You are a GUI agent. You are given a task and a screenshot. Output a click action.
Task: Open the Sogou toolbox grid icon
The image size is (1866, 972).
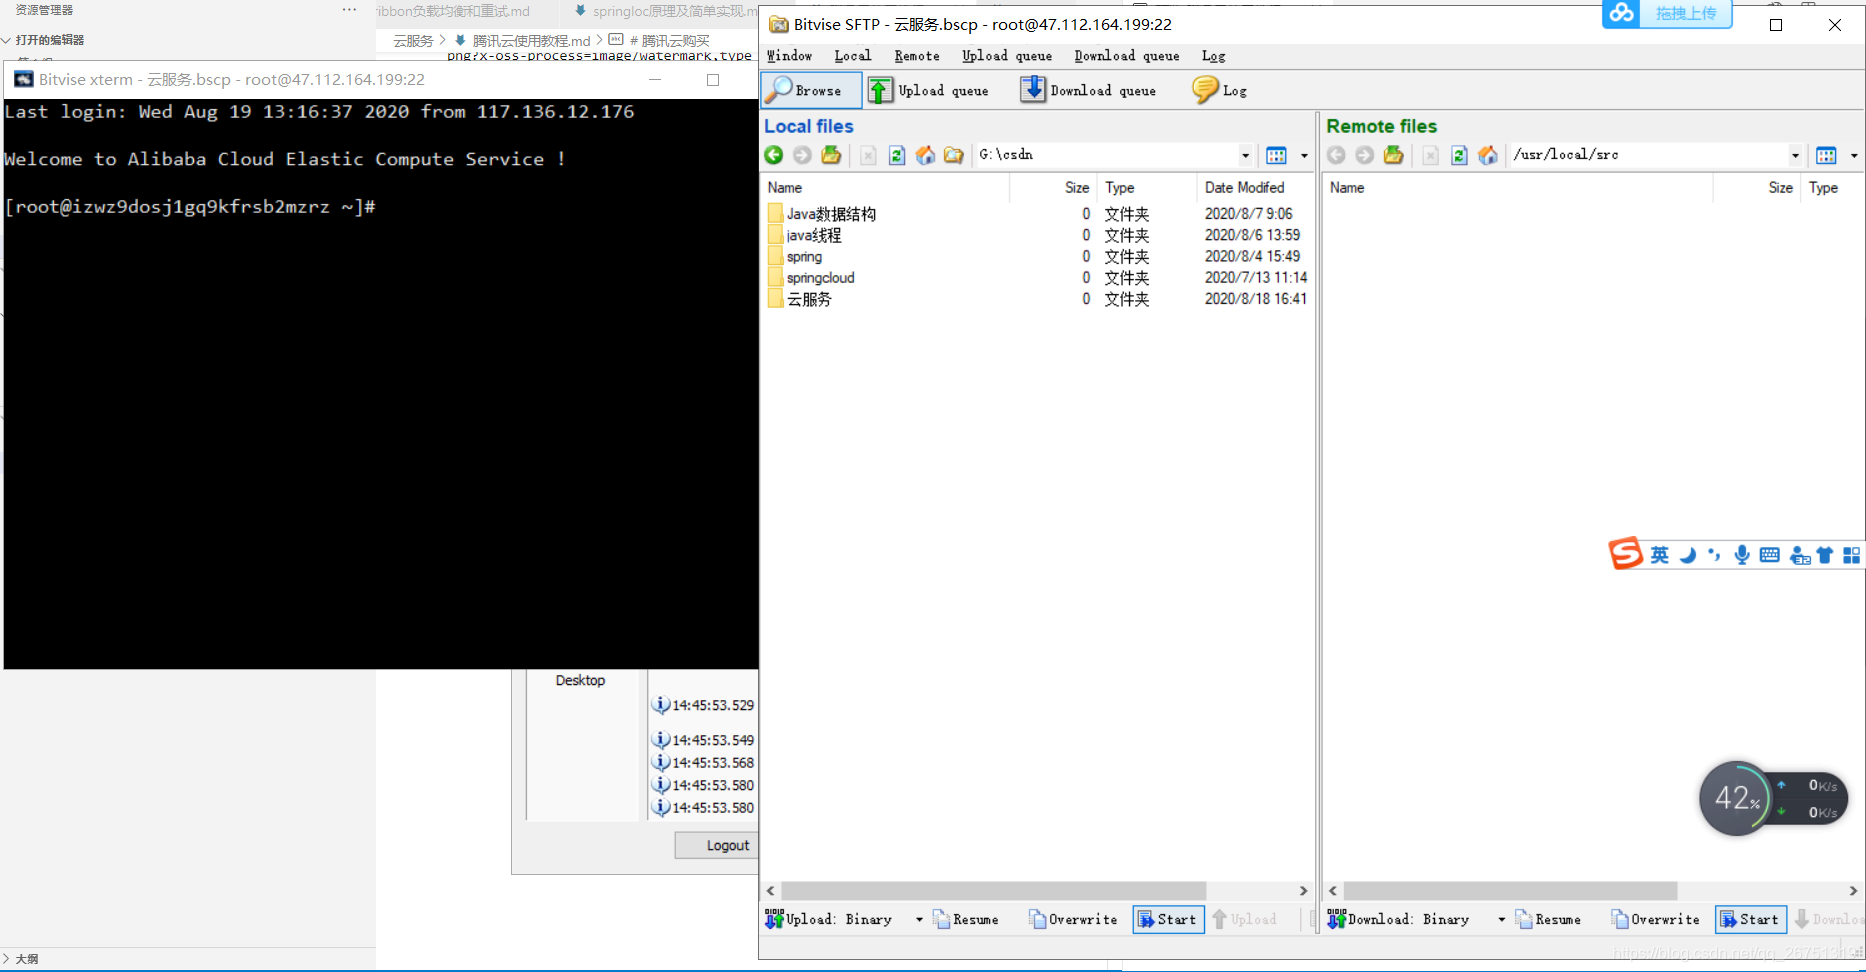[1852, 555]
